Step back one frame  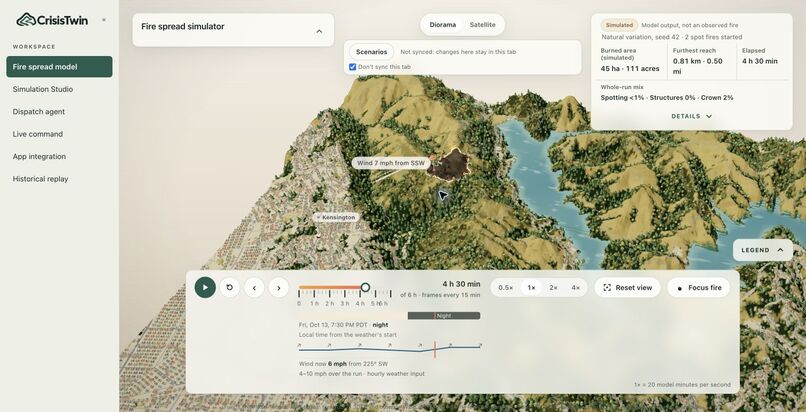[x=254, y=288]
